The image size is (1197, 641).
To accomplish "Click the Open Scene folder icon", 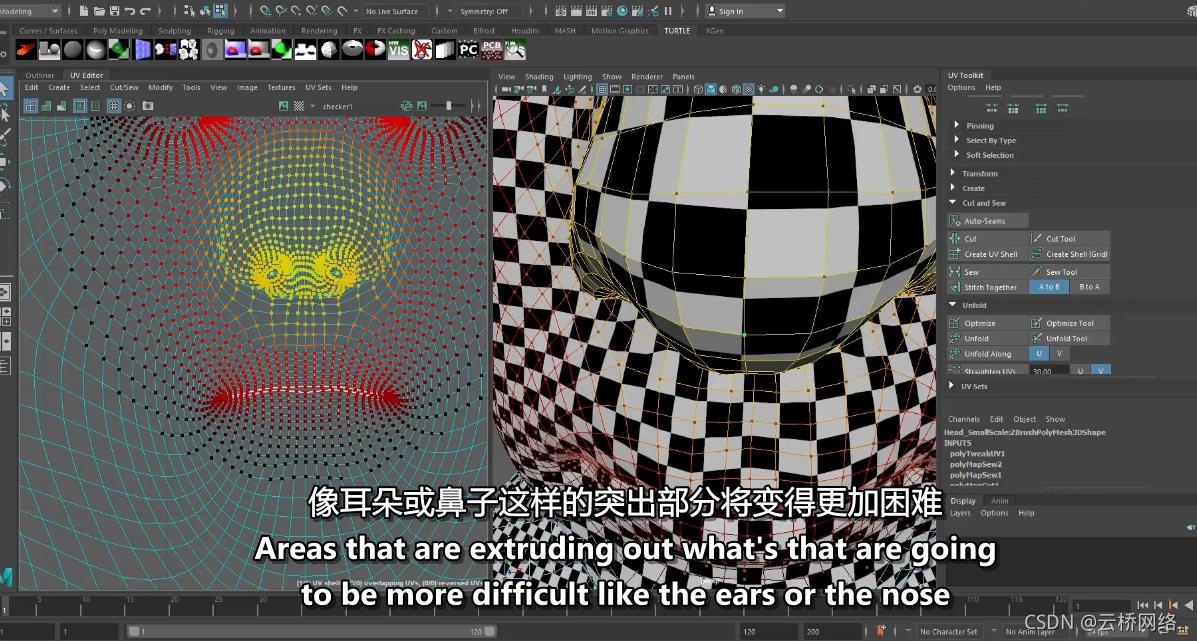I will (99, 11).
